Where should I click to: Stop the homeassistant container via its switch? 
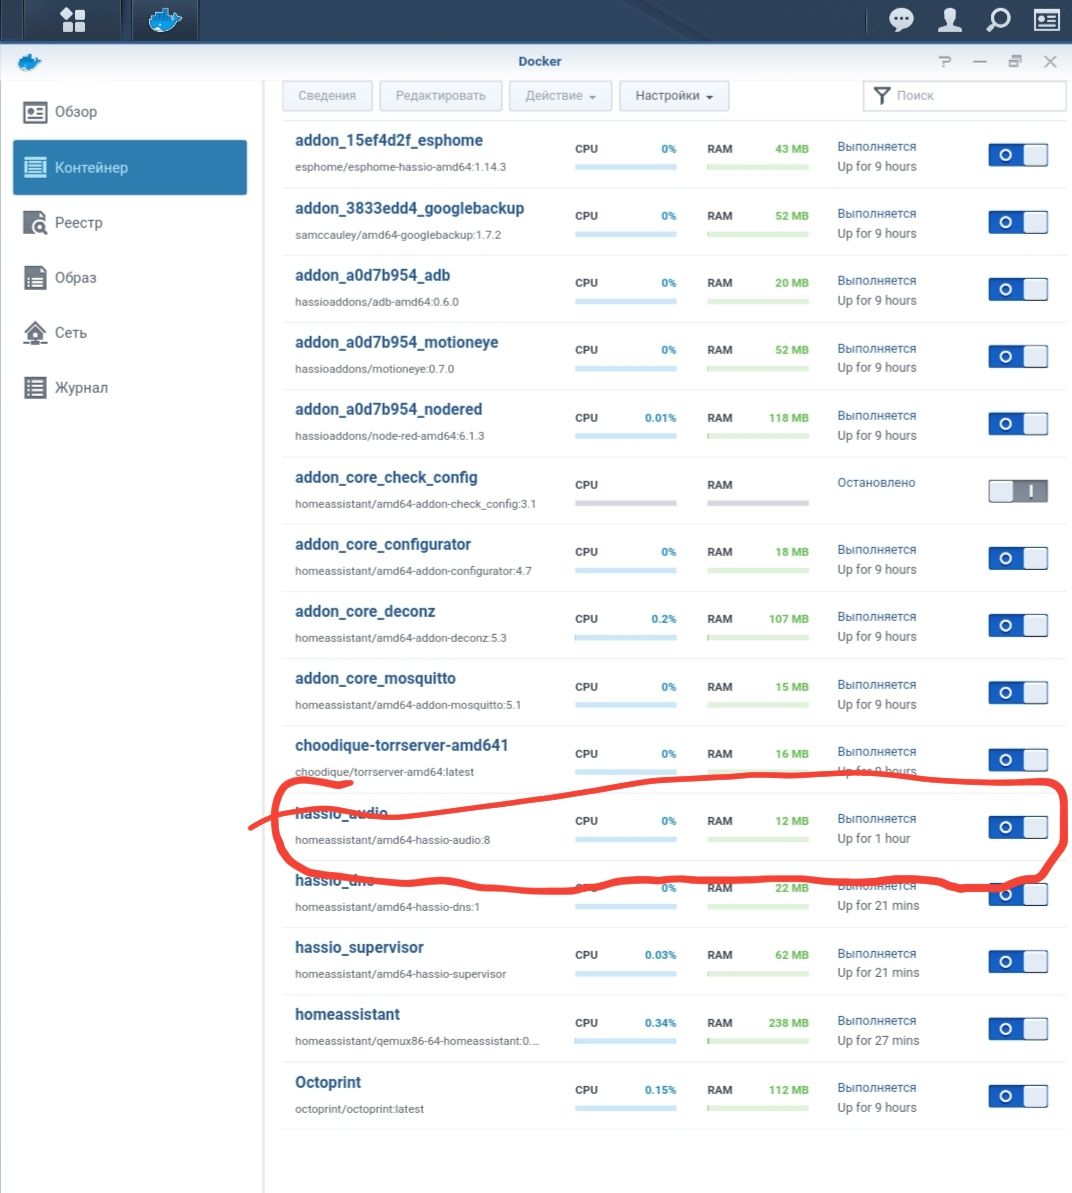[x=1018, y=1029]
